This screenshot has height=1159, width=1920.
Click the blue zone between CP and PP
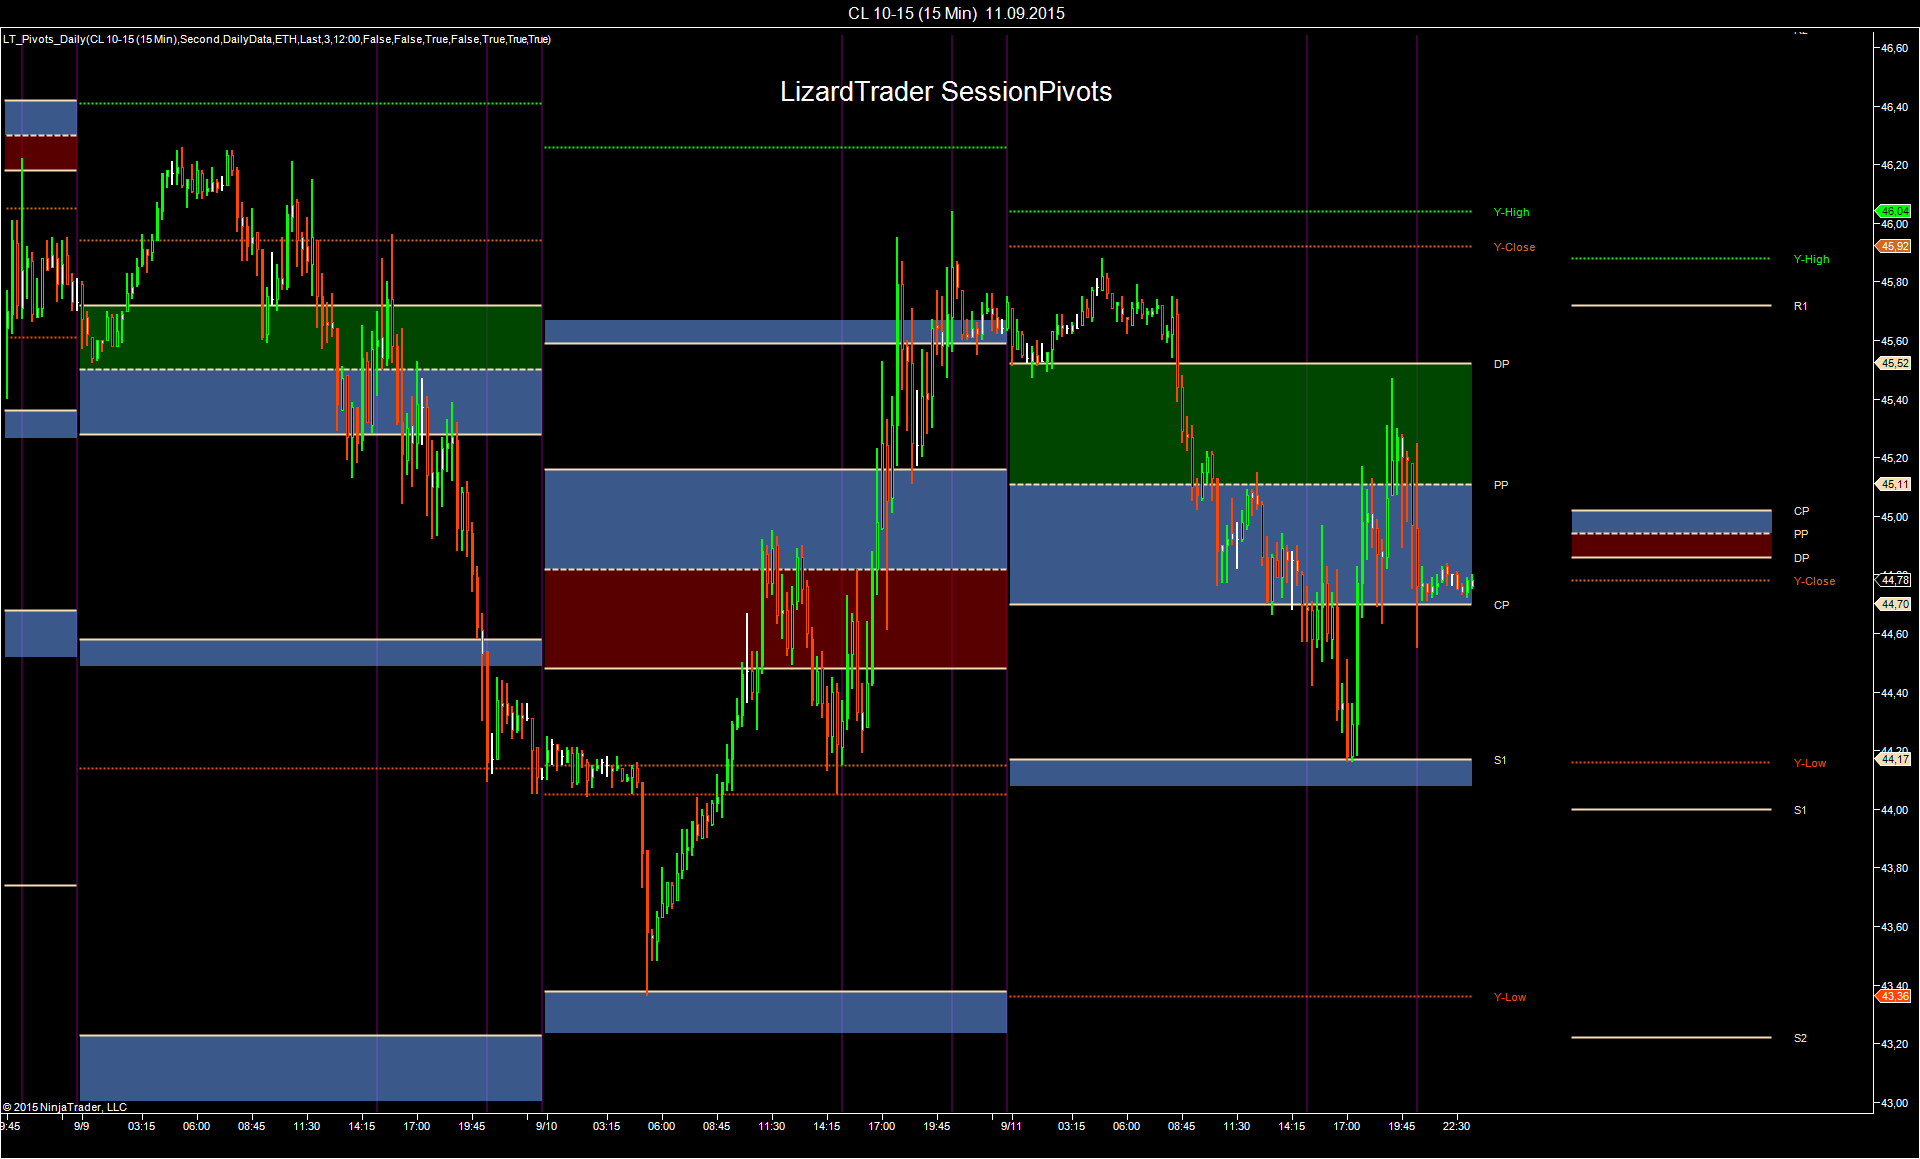click(1670, 521)
